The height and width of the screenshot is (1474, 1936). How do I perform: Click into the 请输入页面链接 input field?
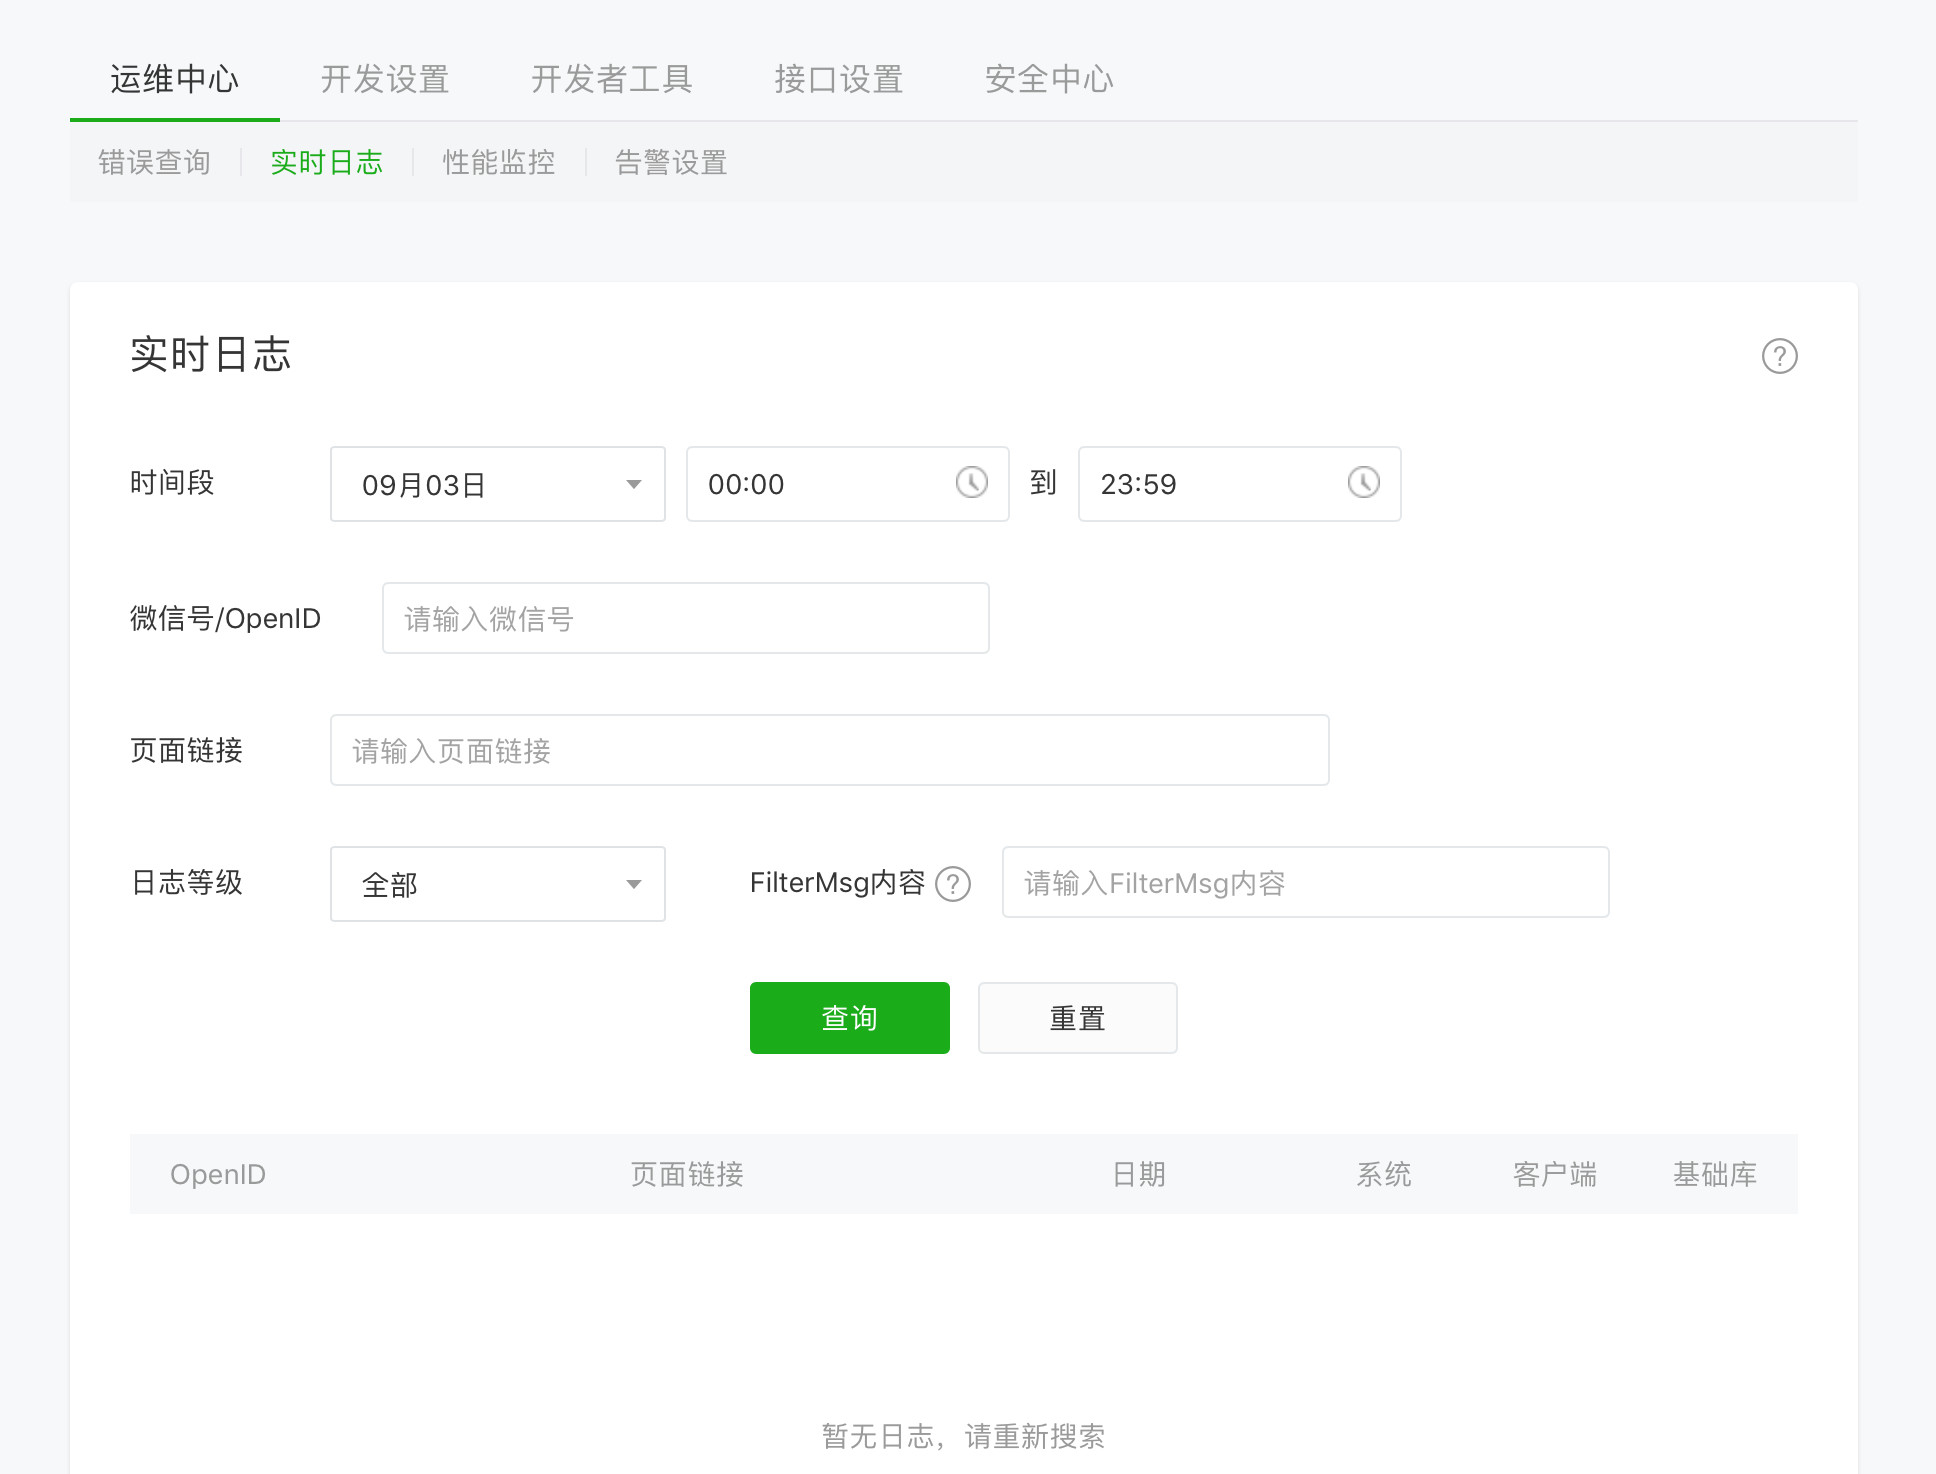tap(829, 751)
